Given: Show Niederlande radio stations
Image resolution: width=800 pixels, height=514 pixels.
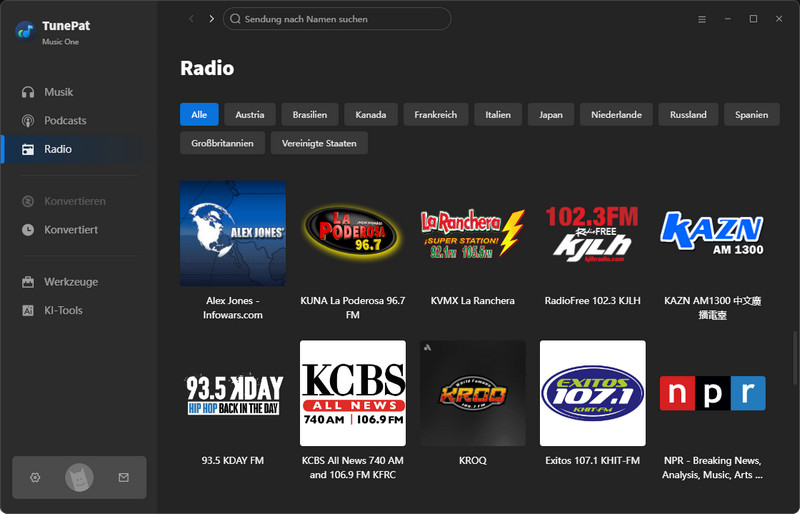Looking at the screenshot, I should point(616,114).
